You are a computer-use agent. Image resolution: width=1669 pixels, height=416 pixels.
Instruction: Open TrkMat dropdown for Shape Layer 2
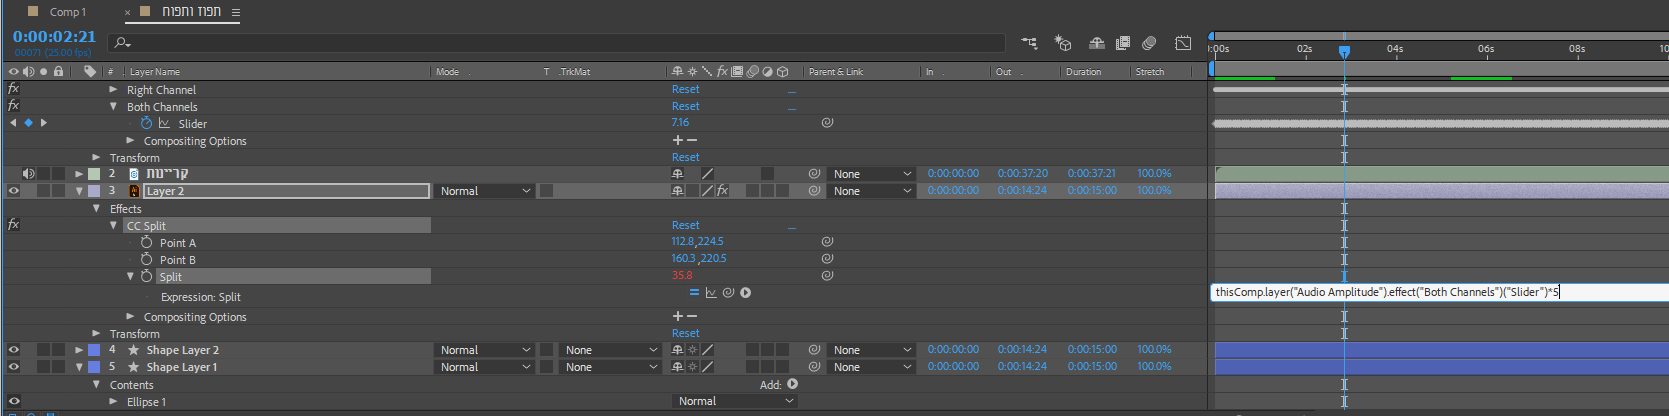610,350
